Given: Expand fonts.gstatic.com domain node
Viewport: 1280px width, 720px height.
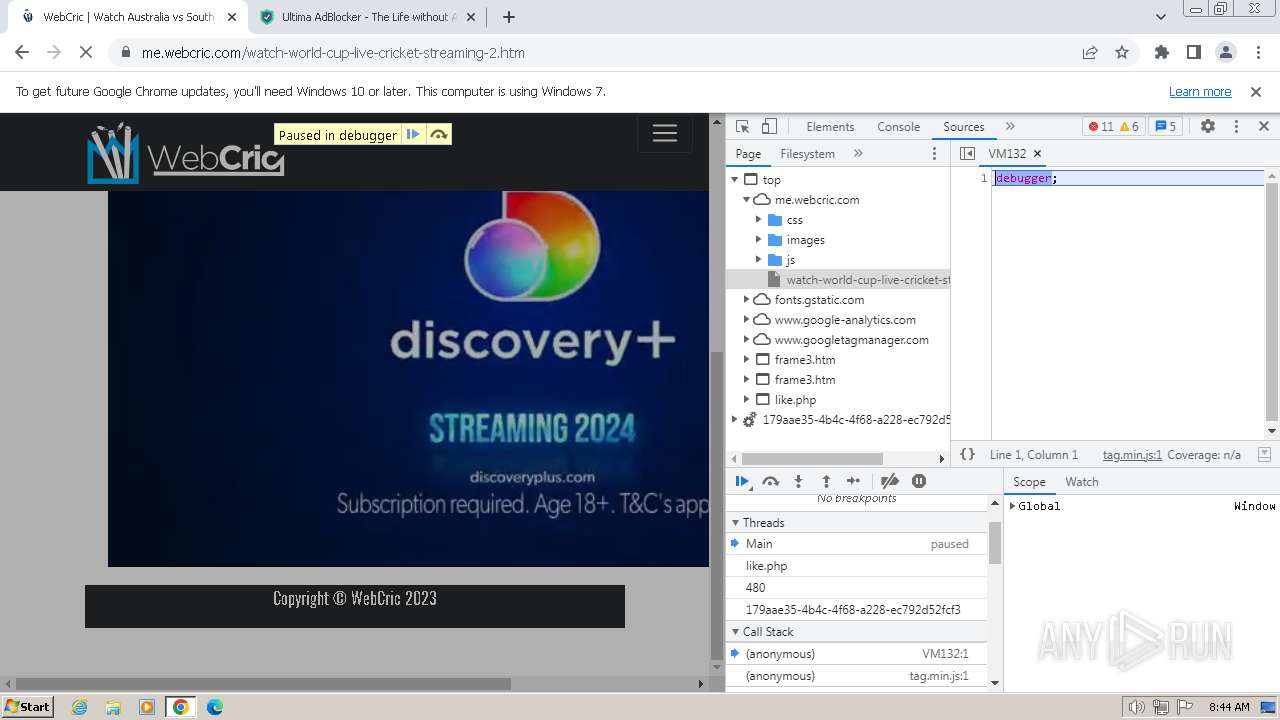Looking at the screenshot, I should coord(746,300).
